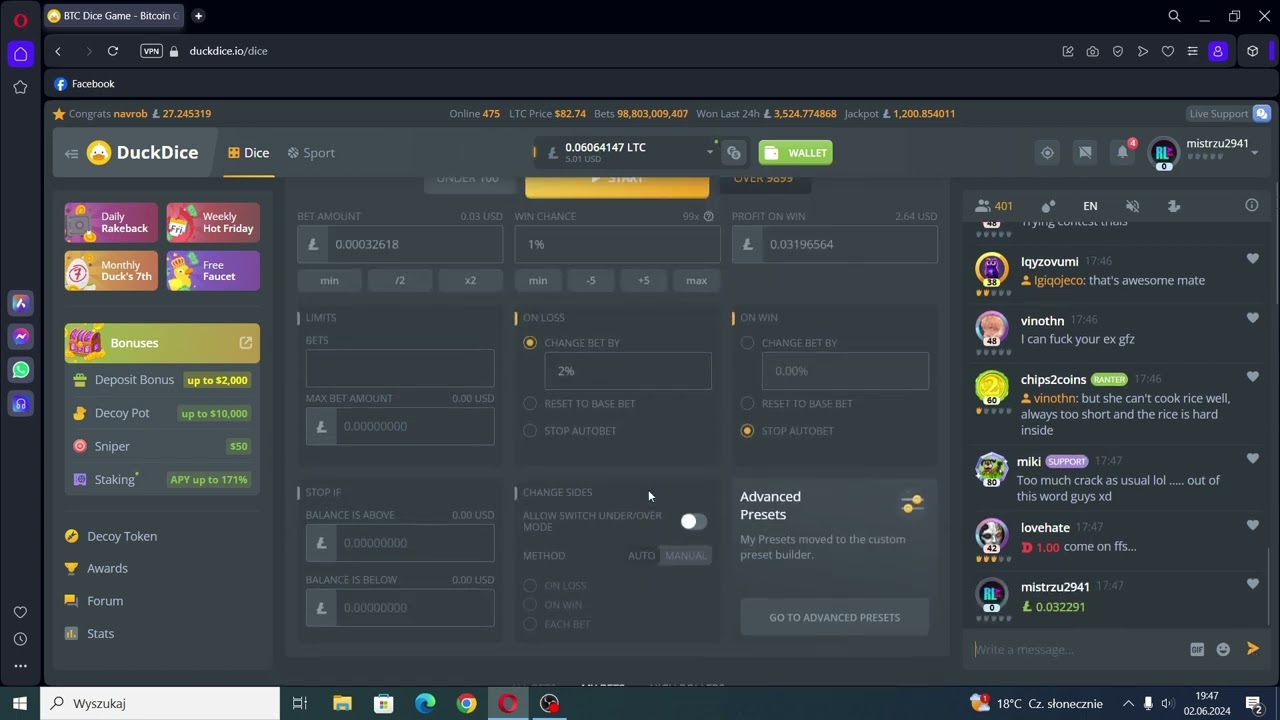The width and height of the screenshot is (1280, 720).
Task: Switch to the Dice tab
Action: 248,153
